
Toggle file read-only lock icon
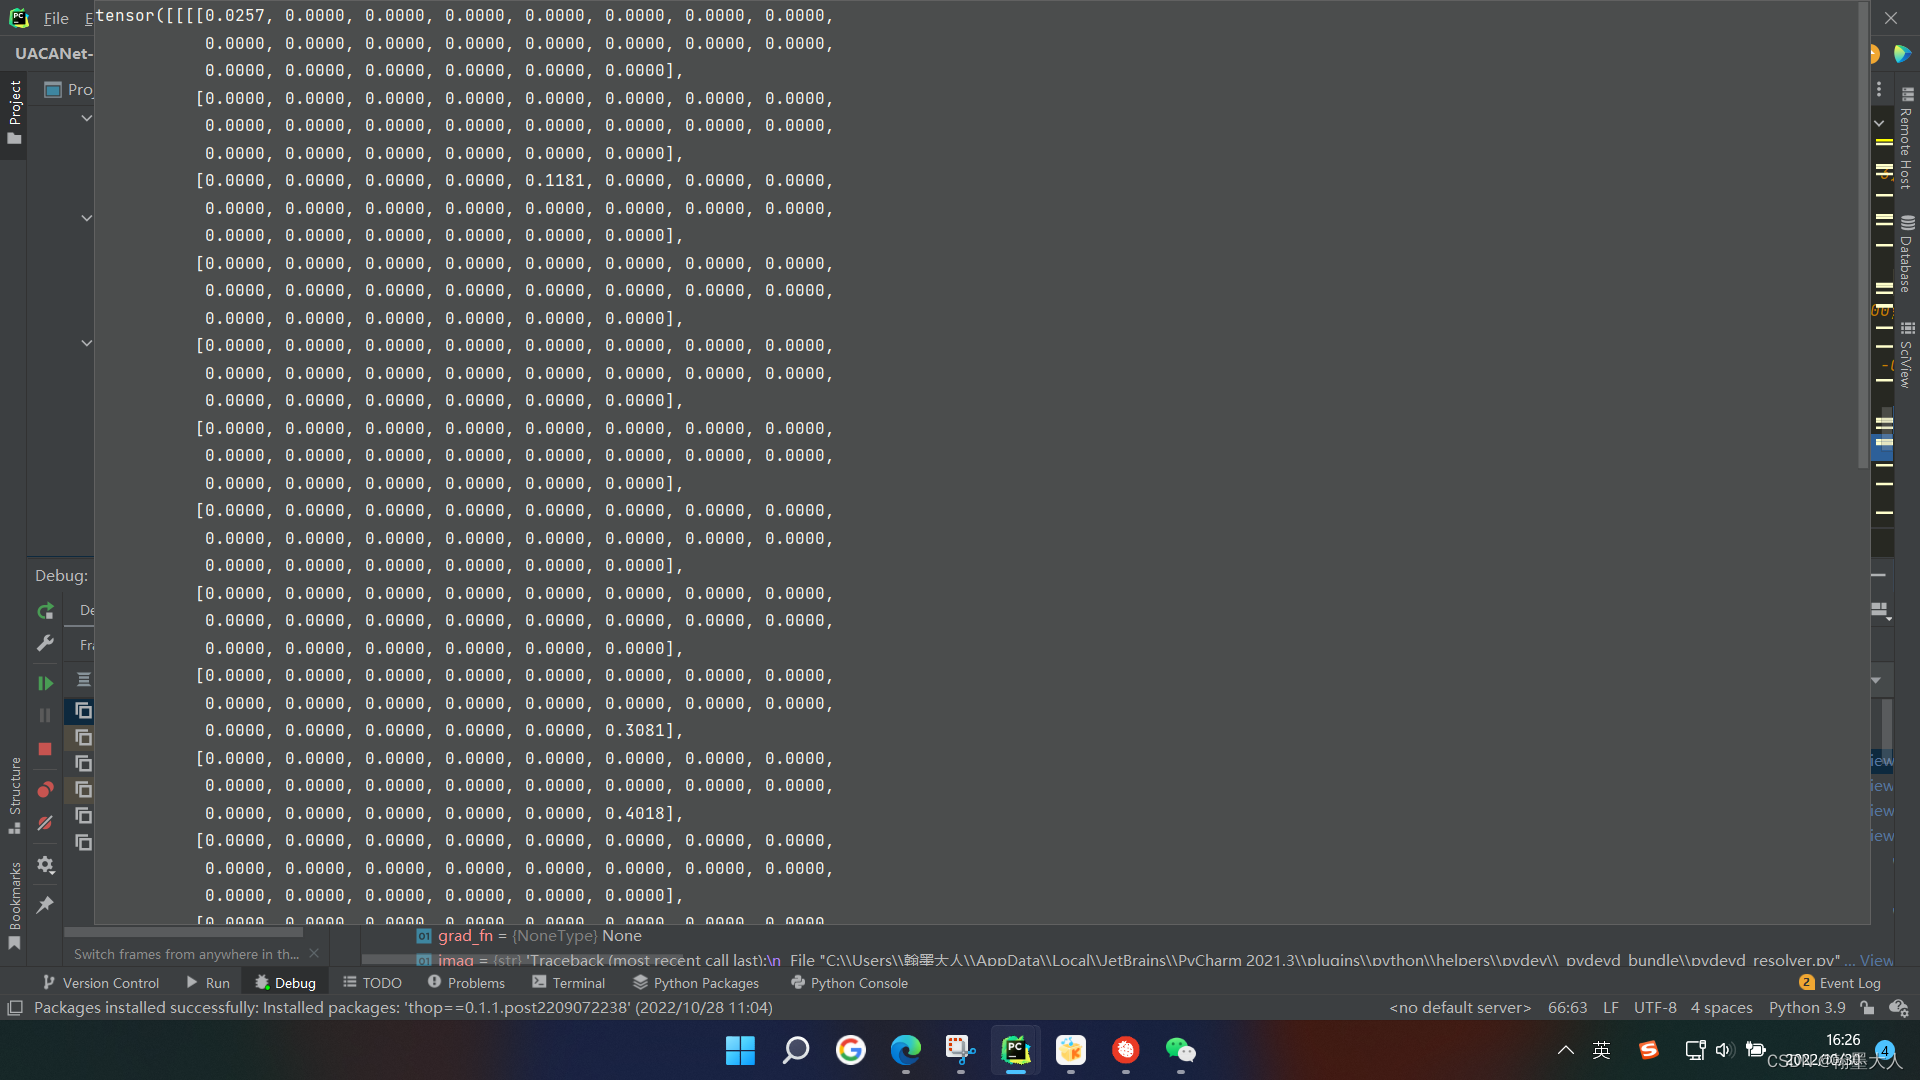[1867, 1008]
